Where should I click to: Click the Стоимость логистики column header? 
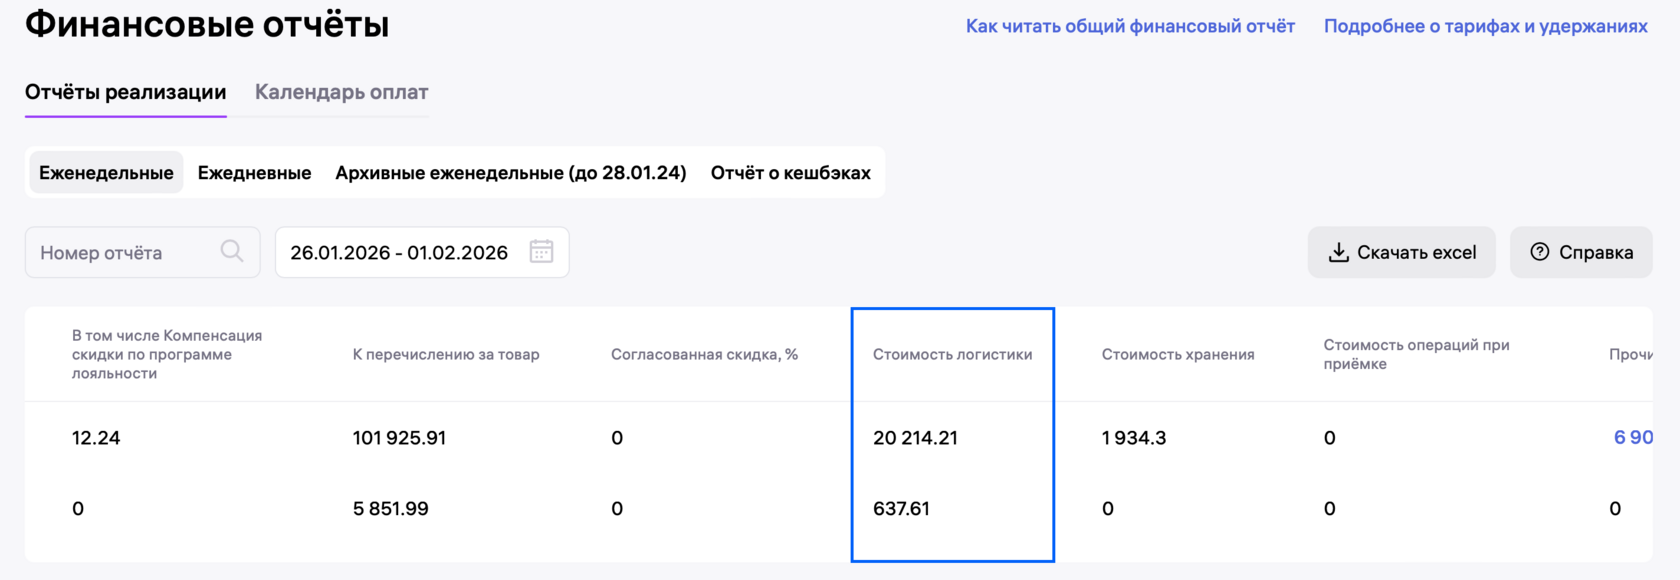coord(952,354)
